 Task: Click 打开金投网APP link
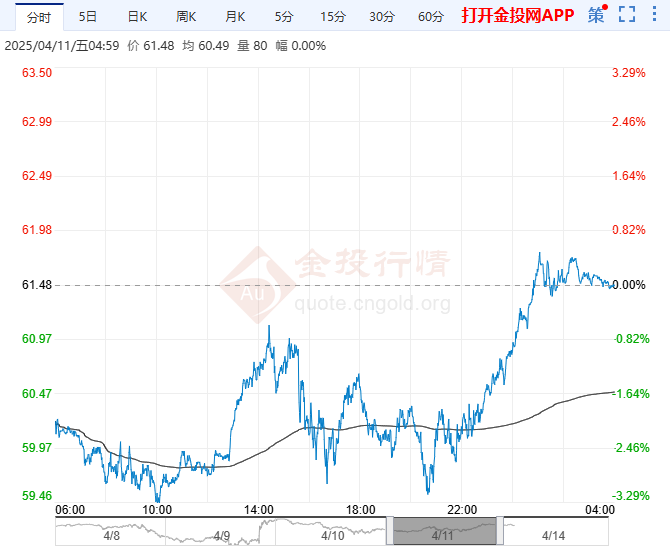tap(517, 16)
